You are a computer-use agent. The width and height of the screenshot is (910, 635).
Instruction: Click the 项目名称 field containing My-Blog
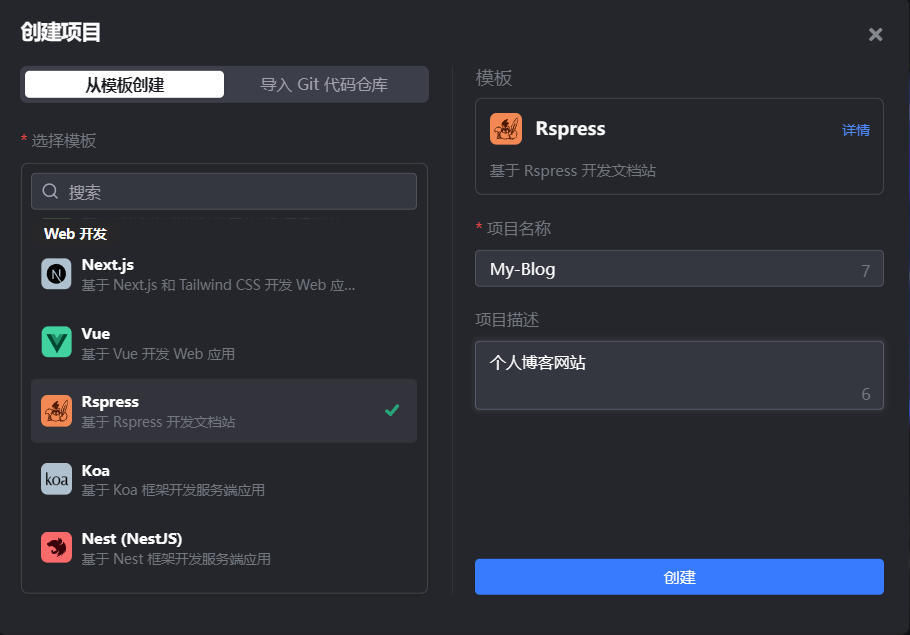679,269
